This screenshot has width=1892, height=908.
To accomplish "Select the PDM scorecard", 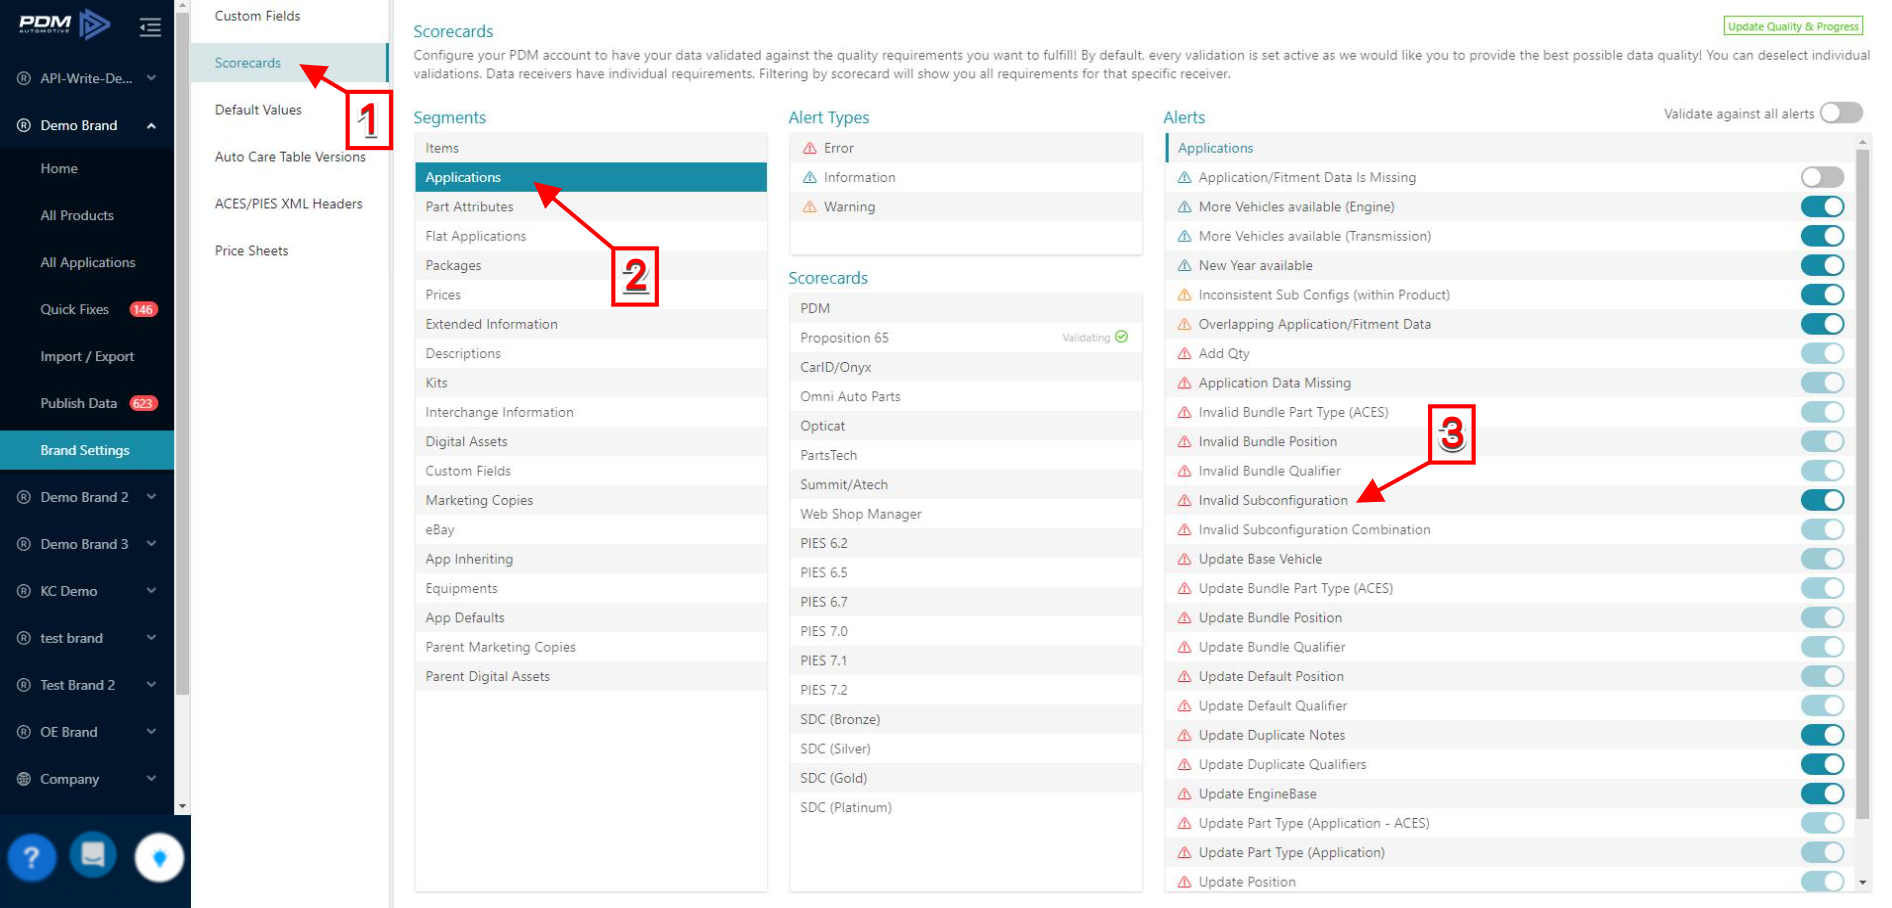I will pyautogui.click(x=966, y=308).
